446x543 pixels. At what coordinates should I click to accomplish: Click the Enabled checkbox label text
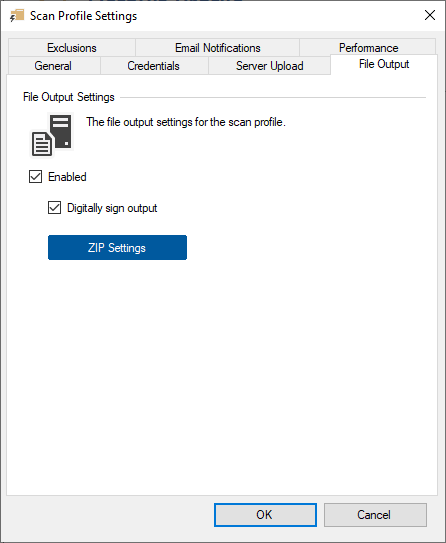67,177
